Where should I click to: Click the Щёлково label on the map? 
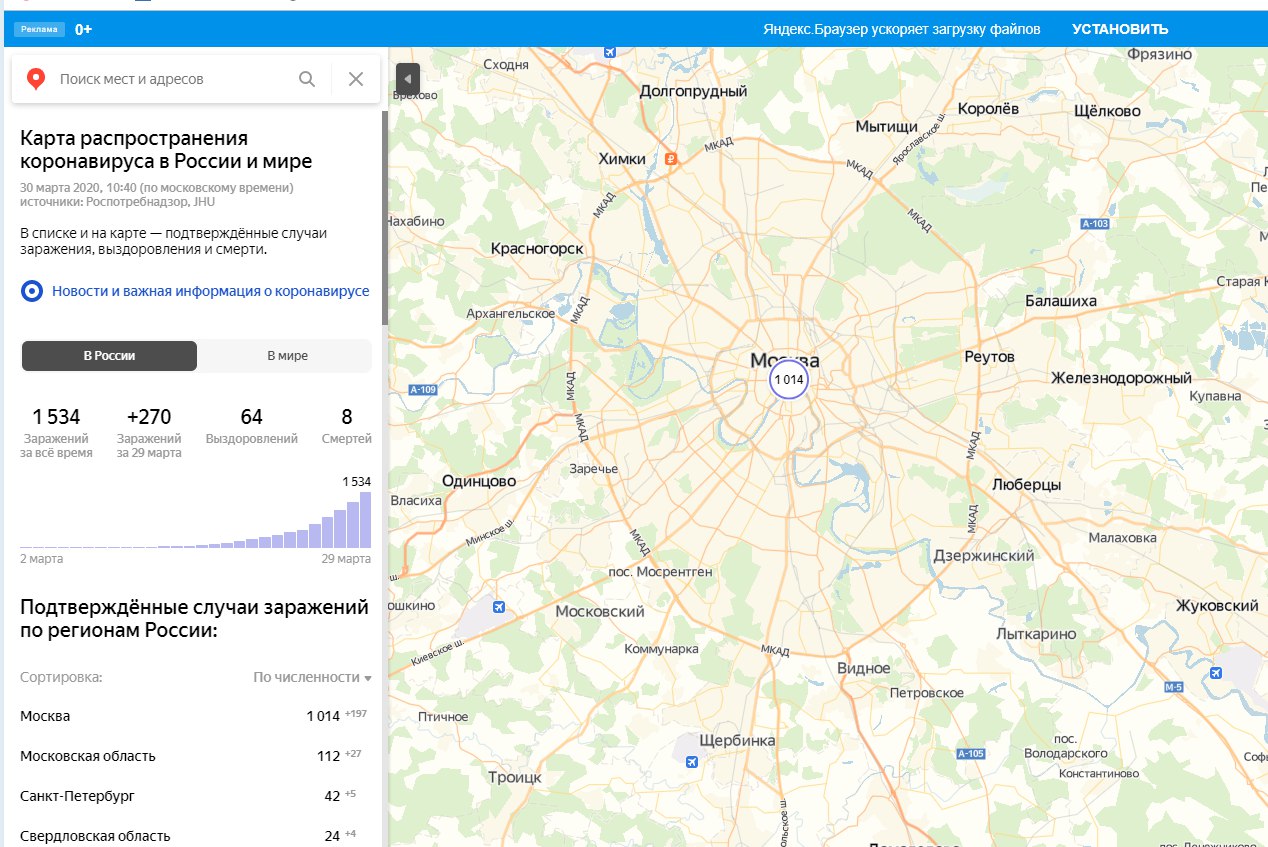1107,110
